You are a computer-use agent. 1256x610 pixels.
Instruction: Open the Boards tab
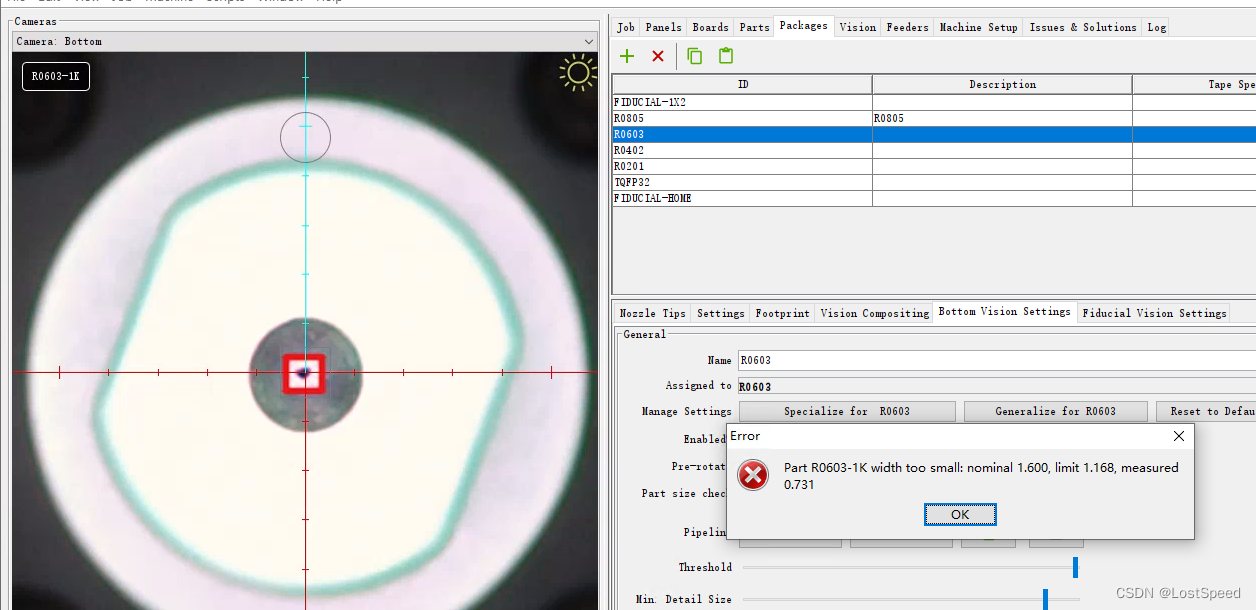[710, 27]
